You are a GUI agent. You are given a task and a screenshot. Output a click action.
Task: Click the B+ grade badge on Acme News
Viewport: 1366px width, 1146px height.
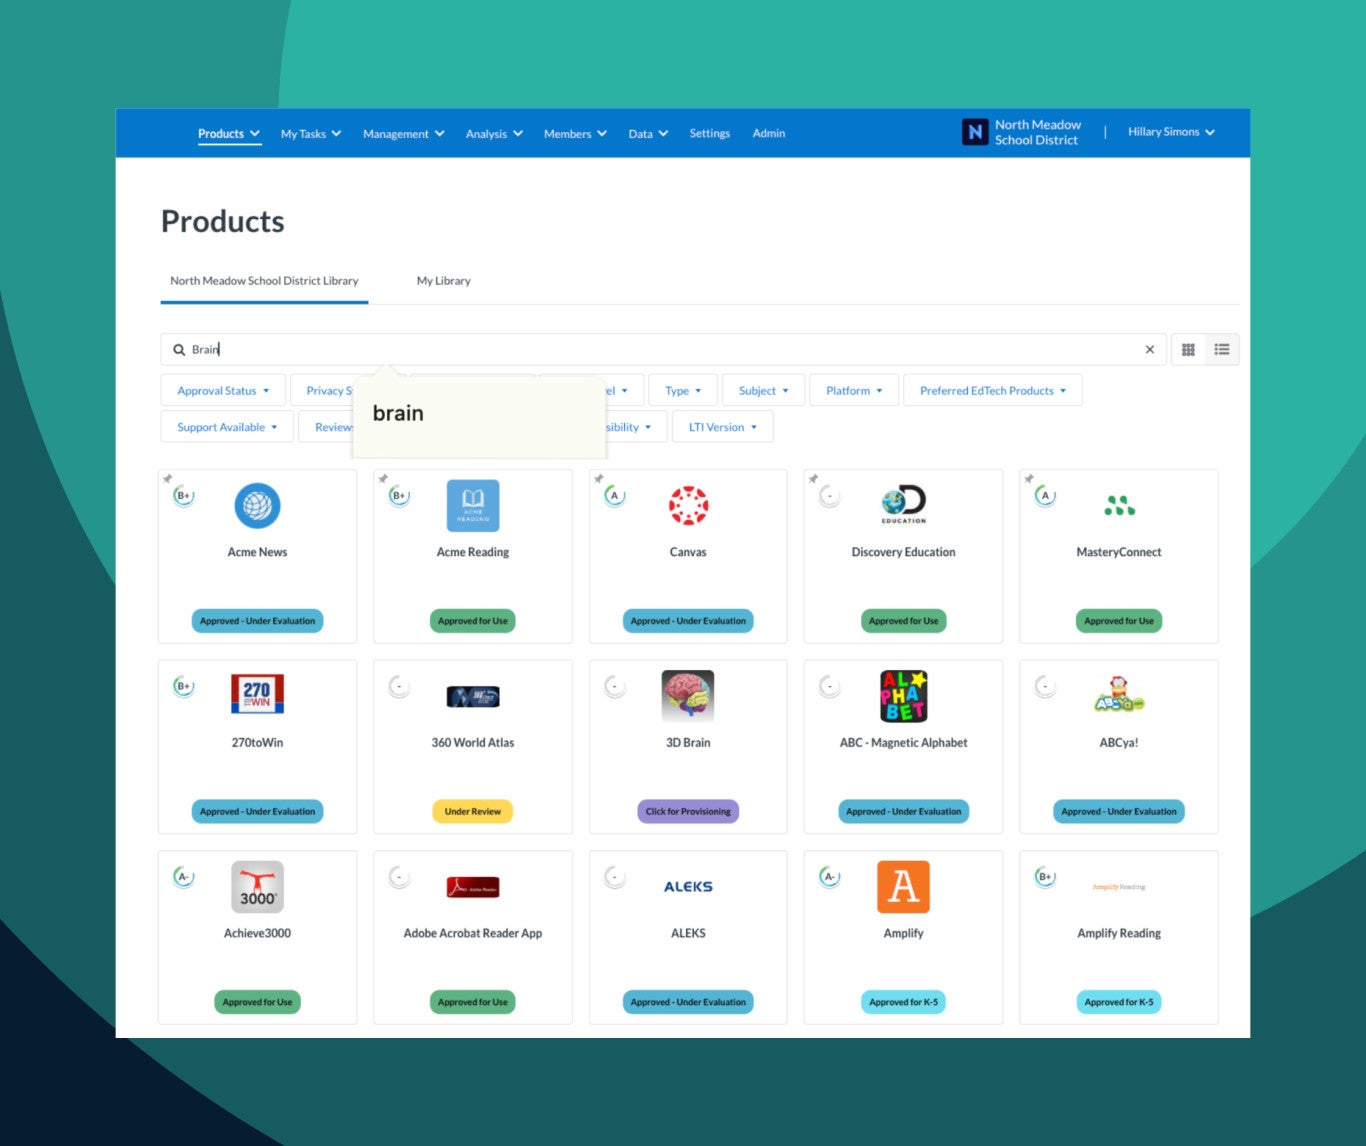(183, 496)
